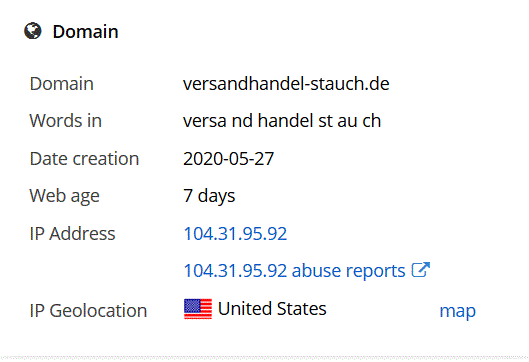The image size is (529, 362).
Task: Click the Web age row label
Action: coord(64,196)
